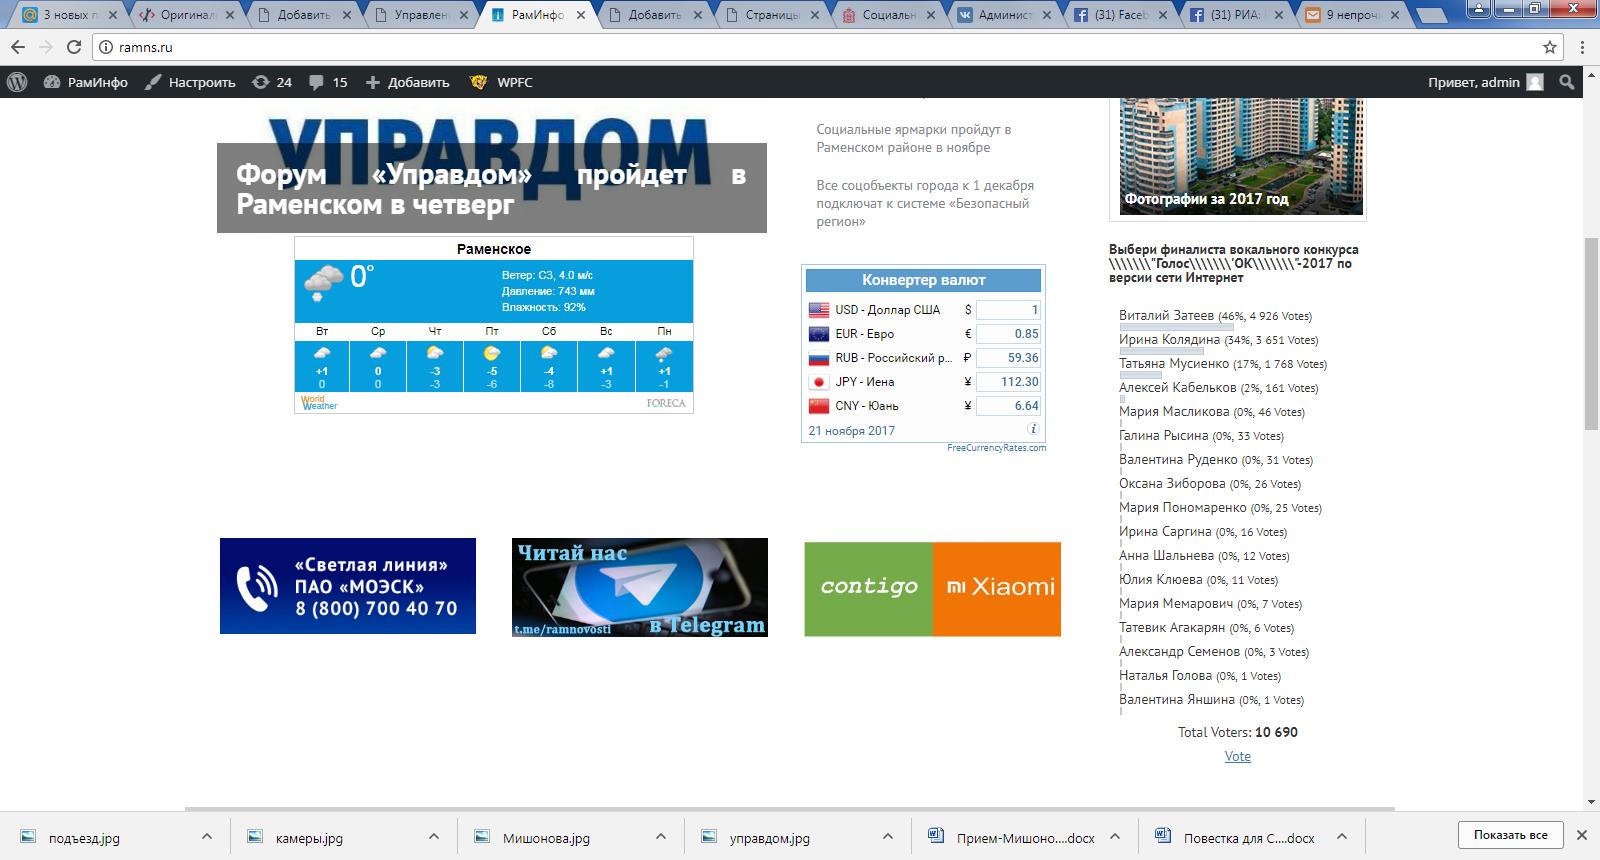Viewport: 1600px width, 860px height.
Task: Close the downloads bar
Action: (1582, 835)
